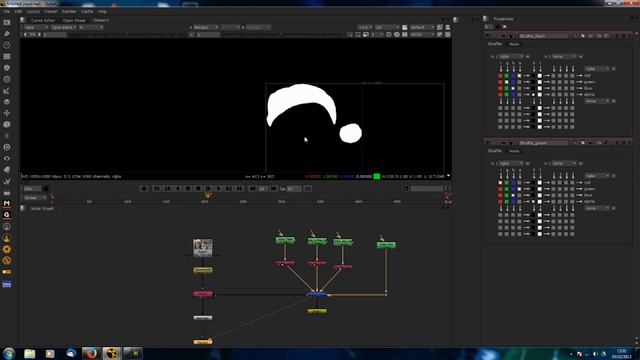Toggle Shuffle_hair red output alpha-source box
This screenshot has width=640, height=360.
520,76
